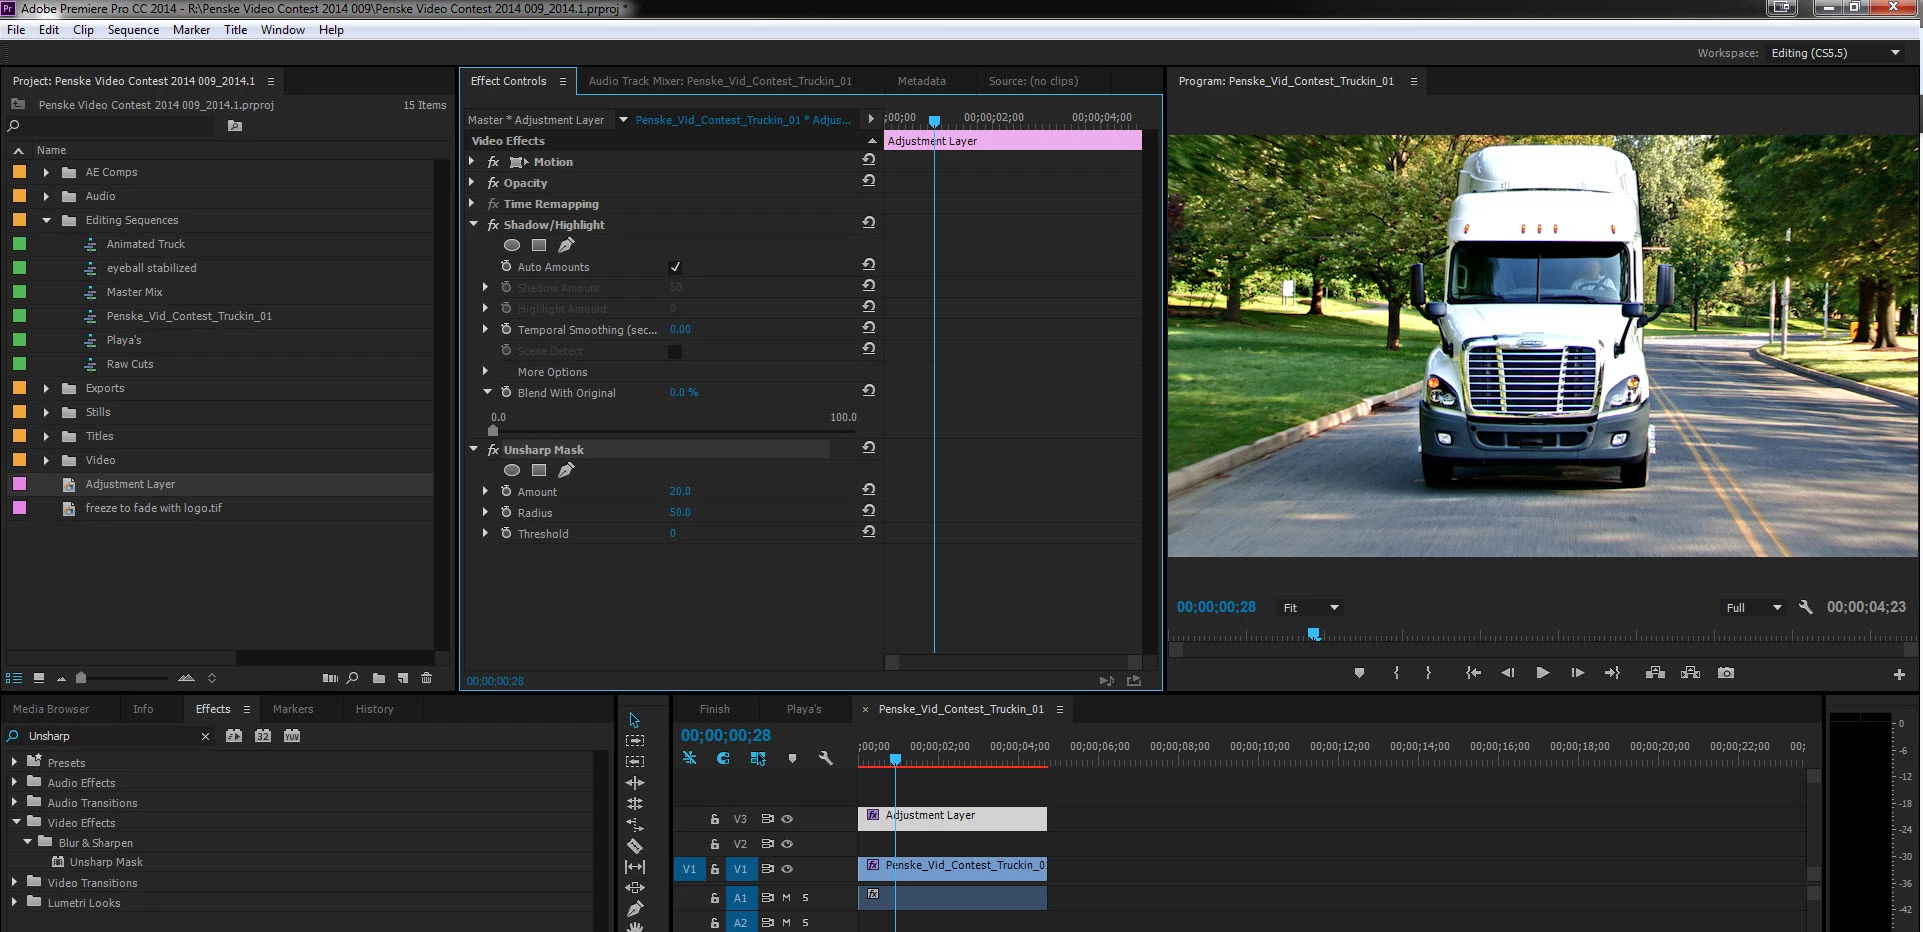Export a frame with the camera icon

pyautogui.click(x=1726, y=673)
